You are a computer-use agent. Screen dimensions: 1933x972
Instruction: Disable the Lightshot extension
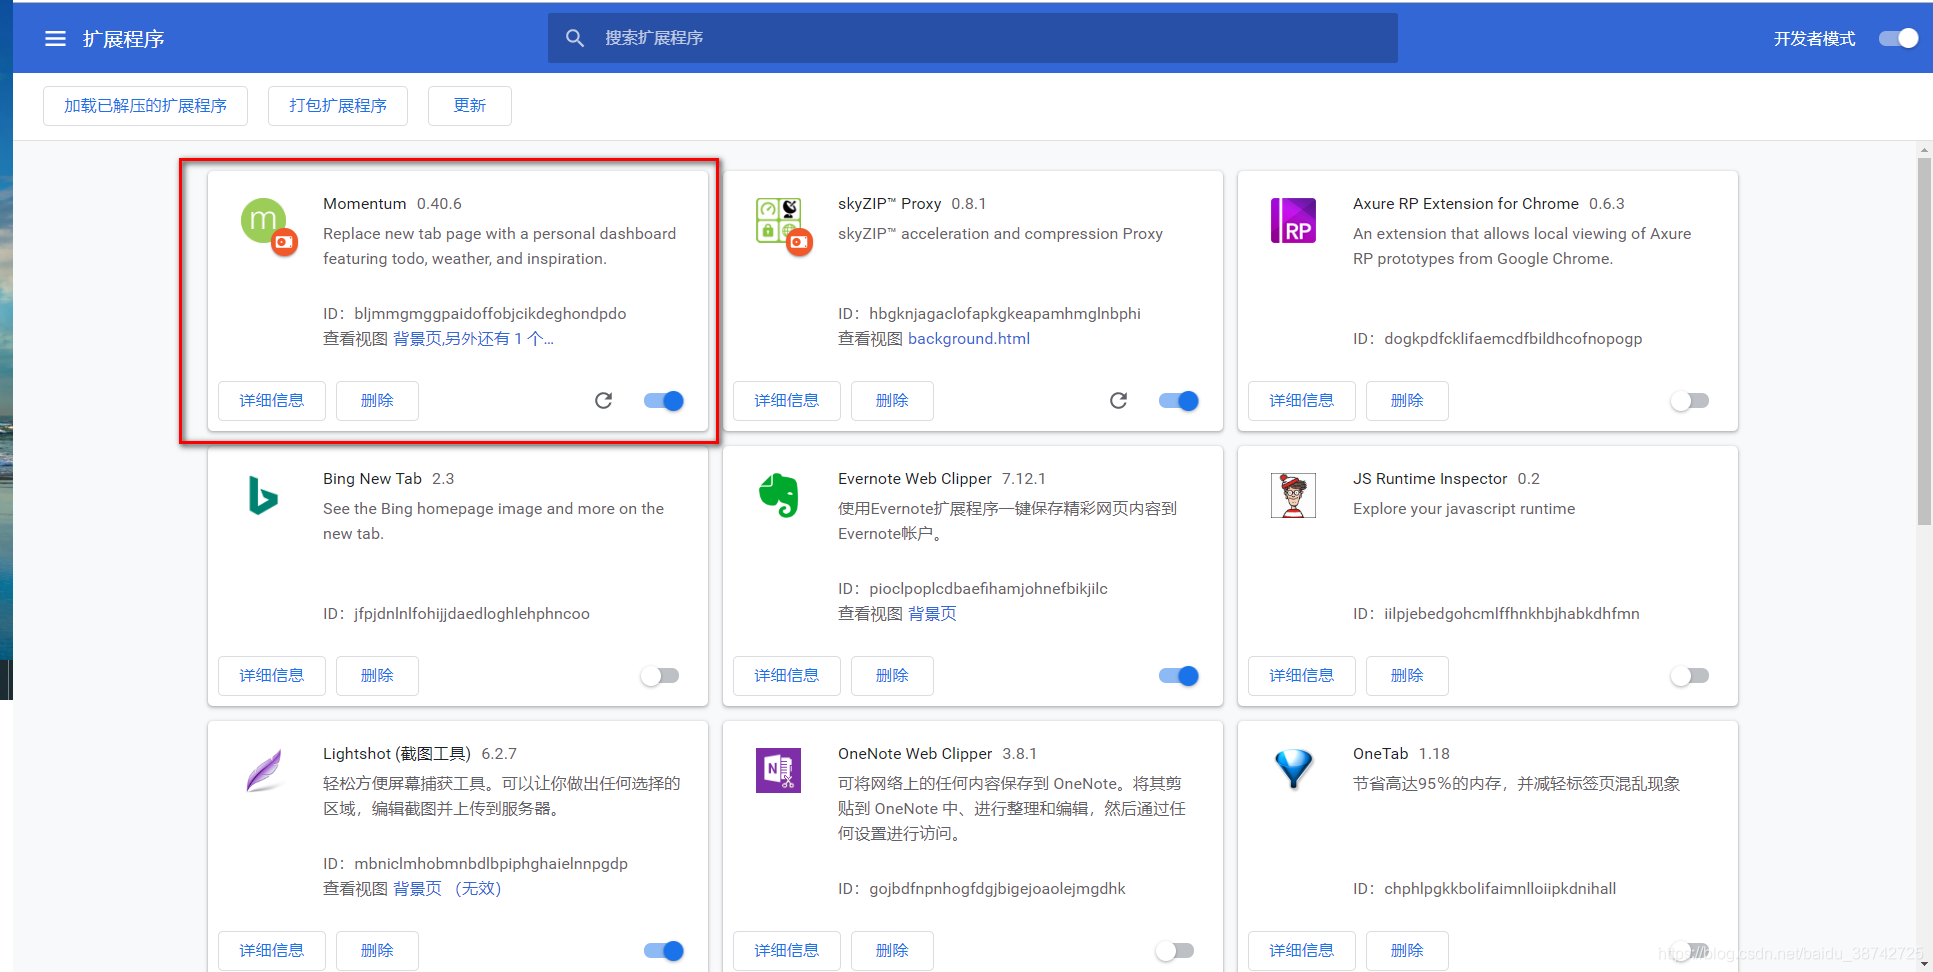(664, 950)
